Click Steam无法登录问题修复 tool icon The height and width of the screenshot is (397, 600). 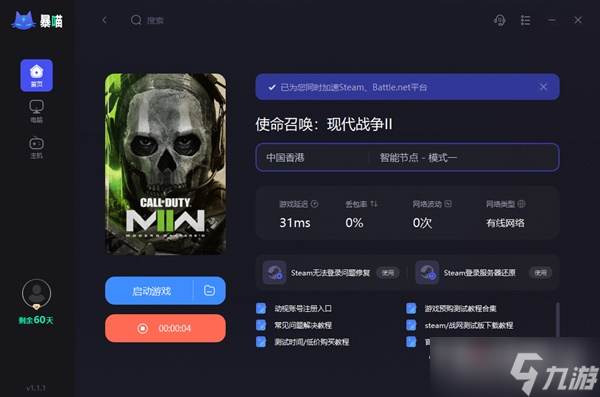[x=274, y=273]
